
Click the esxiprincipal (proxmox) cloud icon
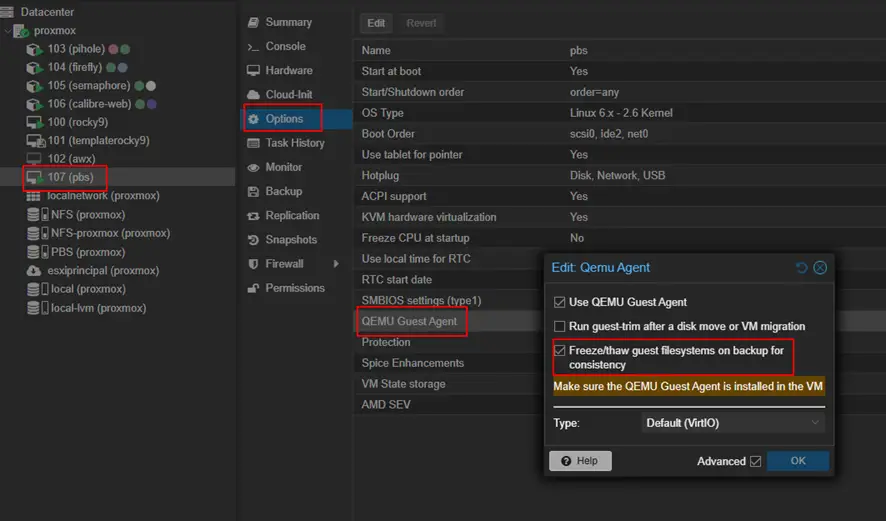pyautogui.click(x=34, y=271)
